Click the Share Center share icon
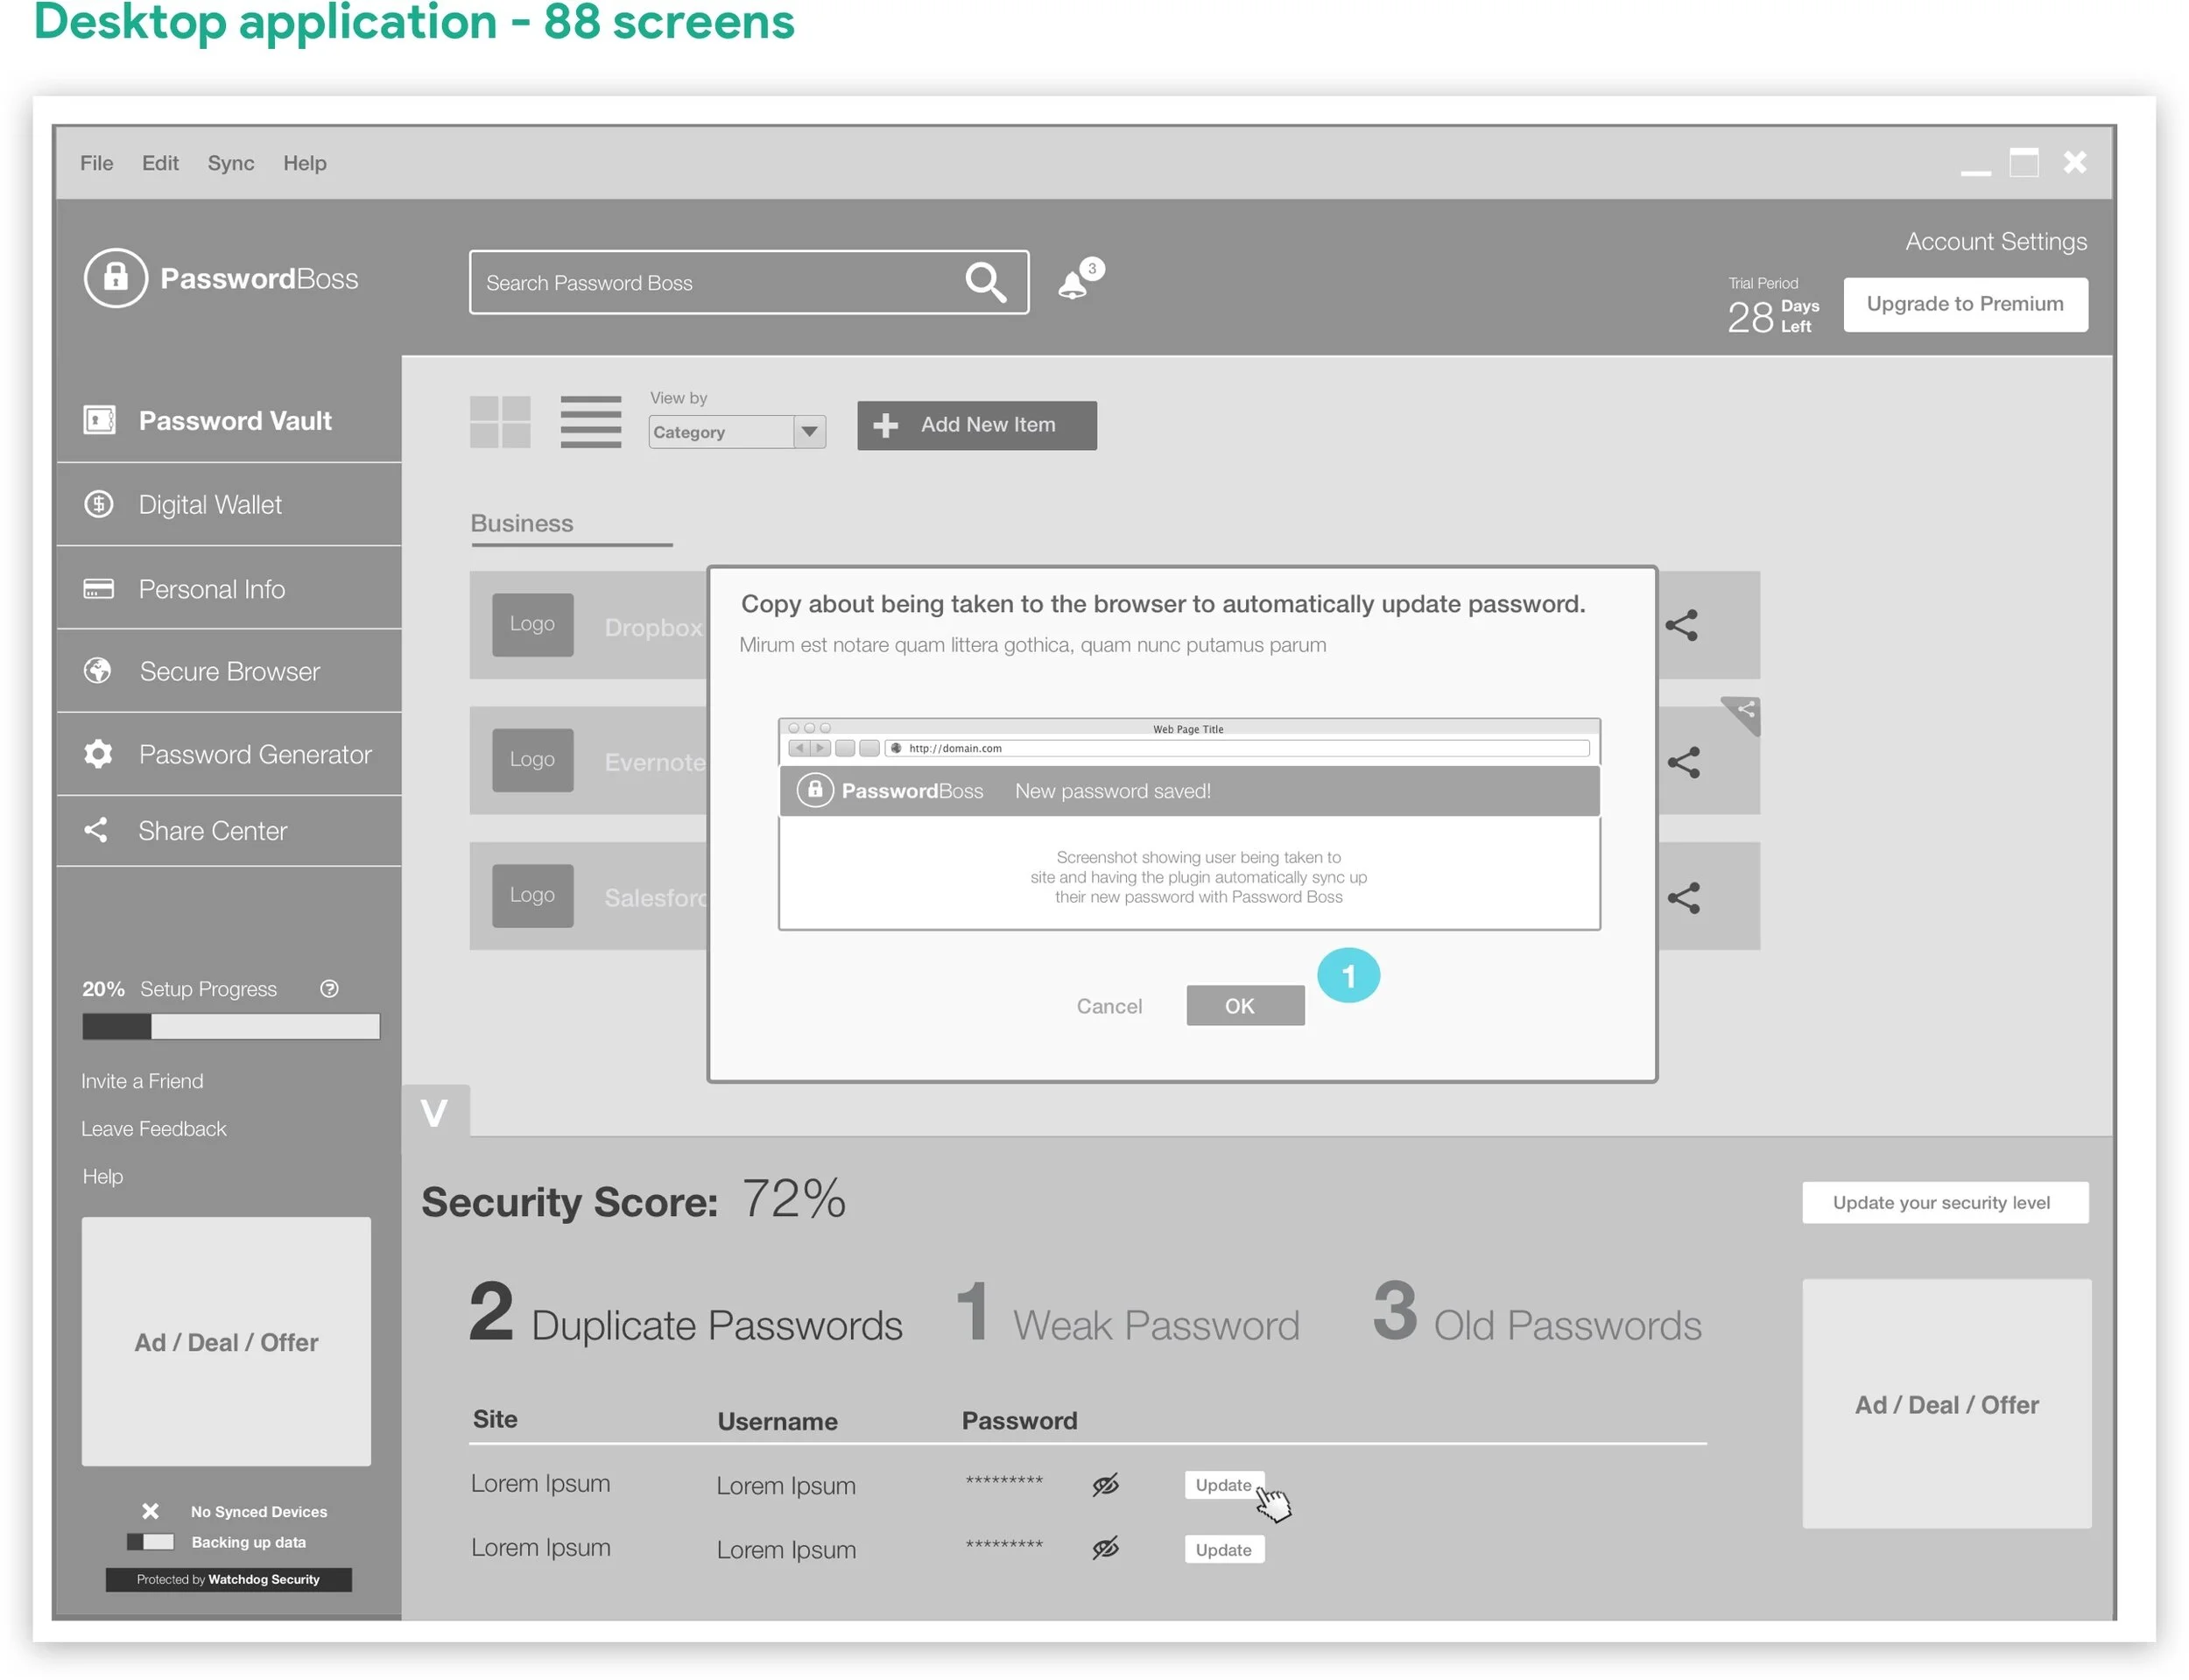The image size is (2189, 1680). [x=96, y=830]
